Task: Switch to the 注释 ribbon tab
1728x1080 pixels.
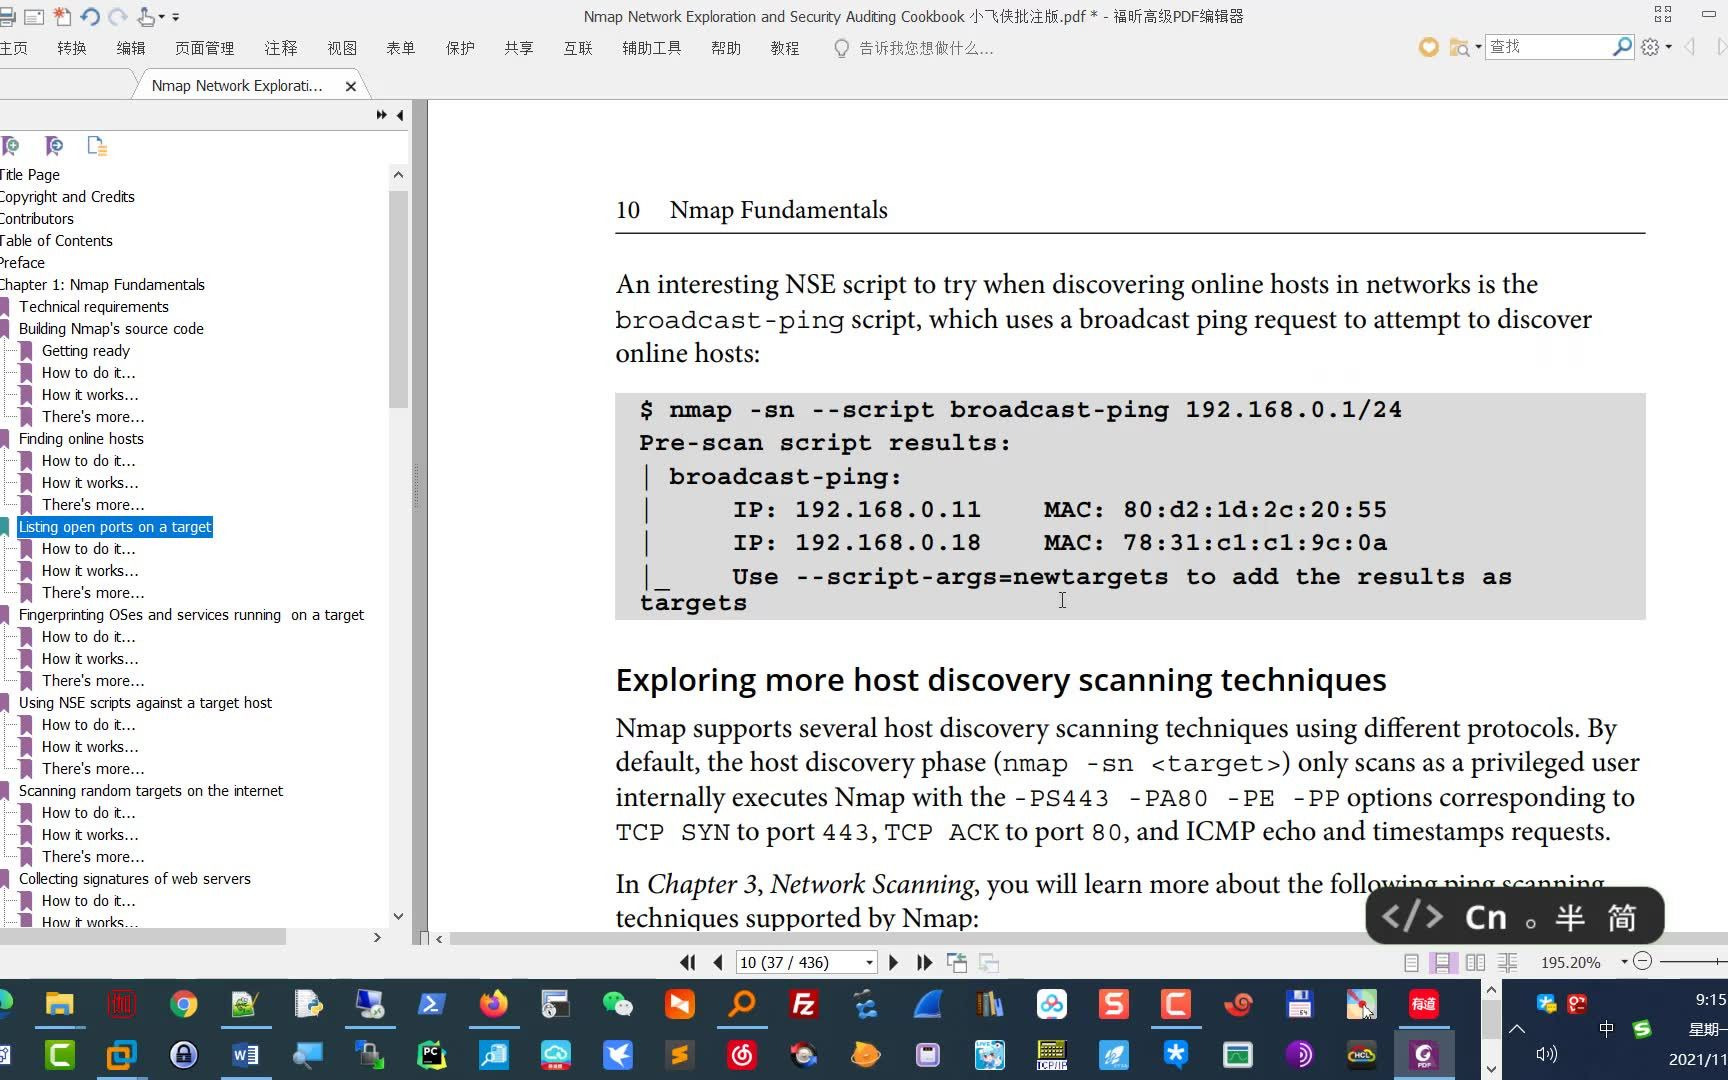Action: tap(281, 47)
